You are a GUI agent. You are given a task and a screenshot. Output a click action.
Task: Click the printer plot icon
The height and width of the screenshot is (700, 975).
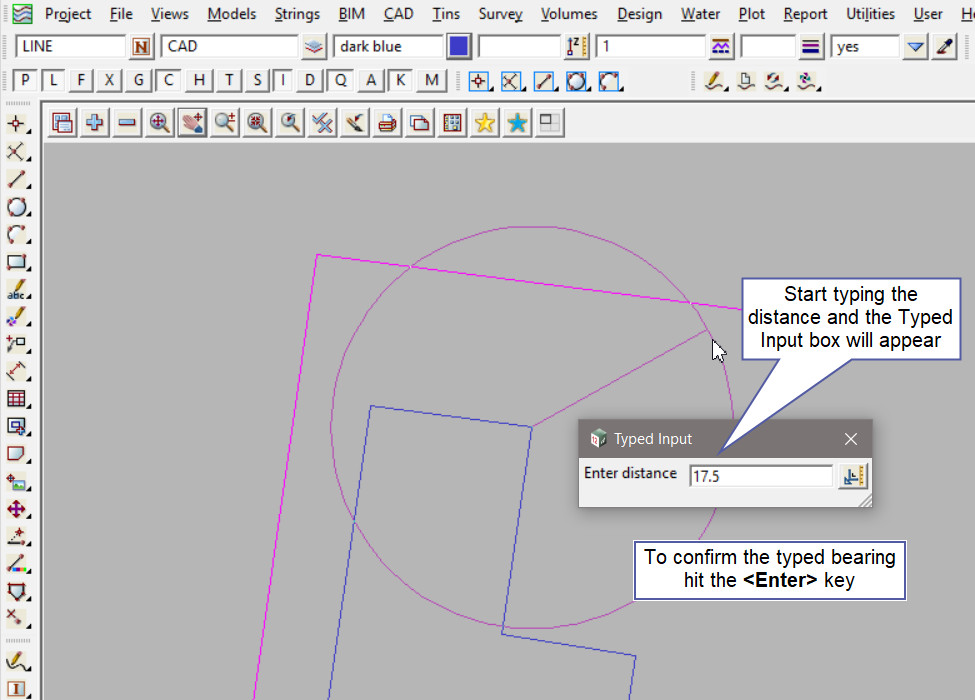(x=388, y=123)
